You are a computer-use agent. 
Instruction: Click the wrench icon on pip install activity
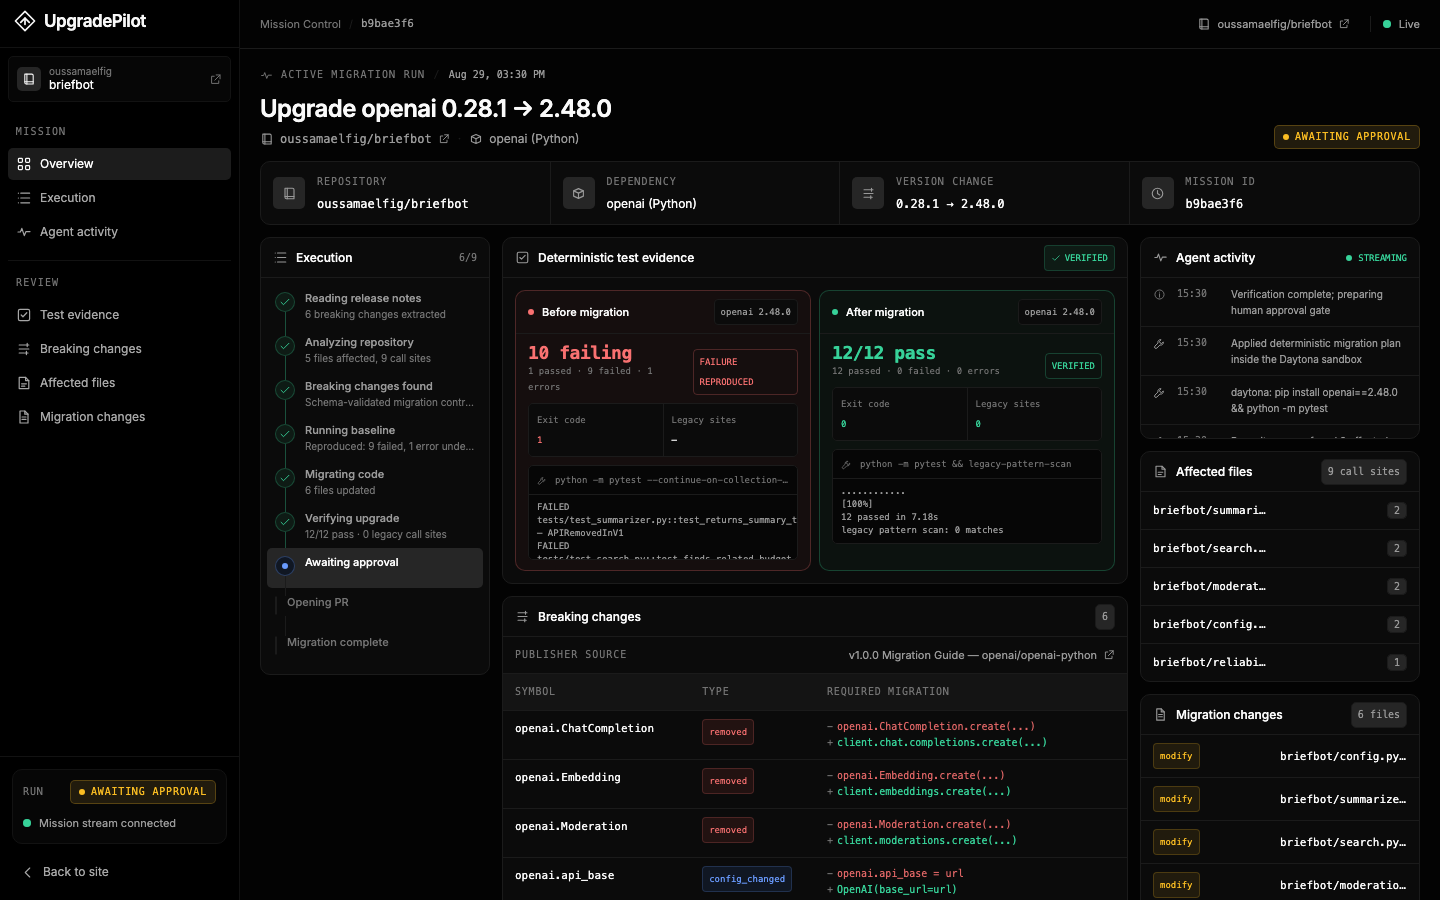click(1160, 393)
